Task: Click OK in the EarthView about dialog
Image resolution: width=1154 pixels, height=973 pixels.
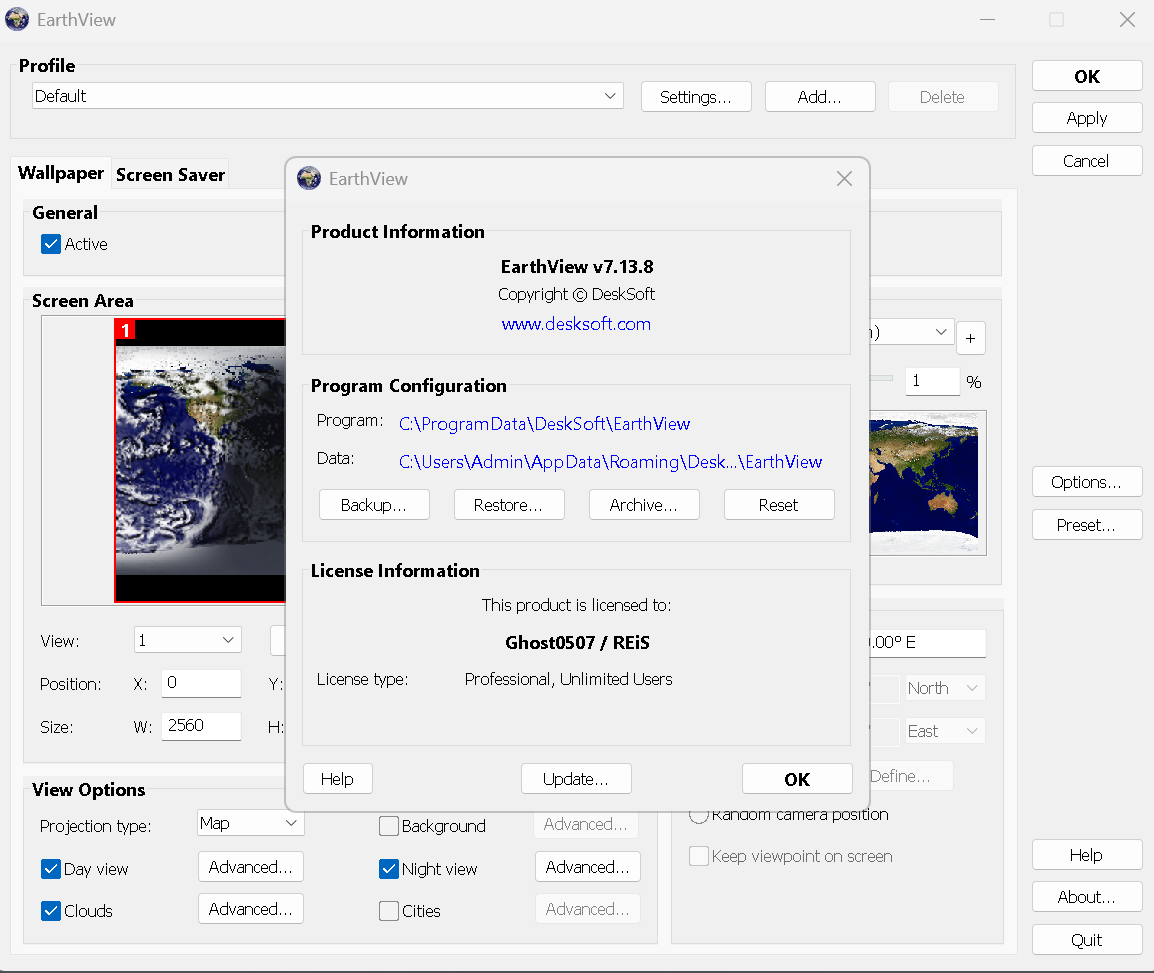Action: pos(797,779)
